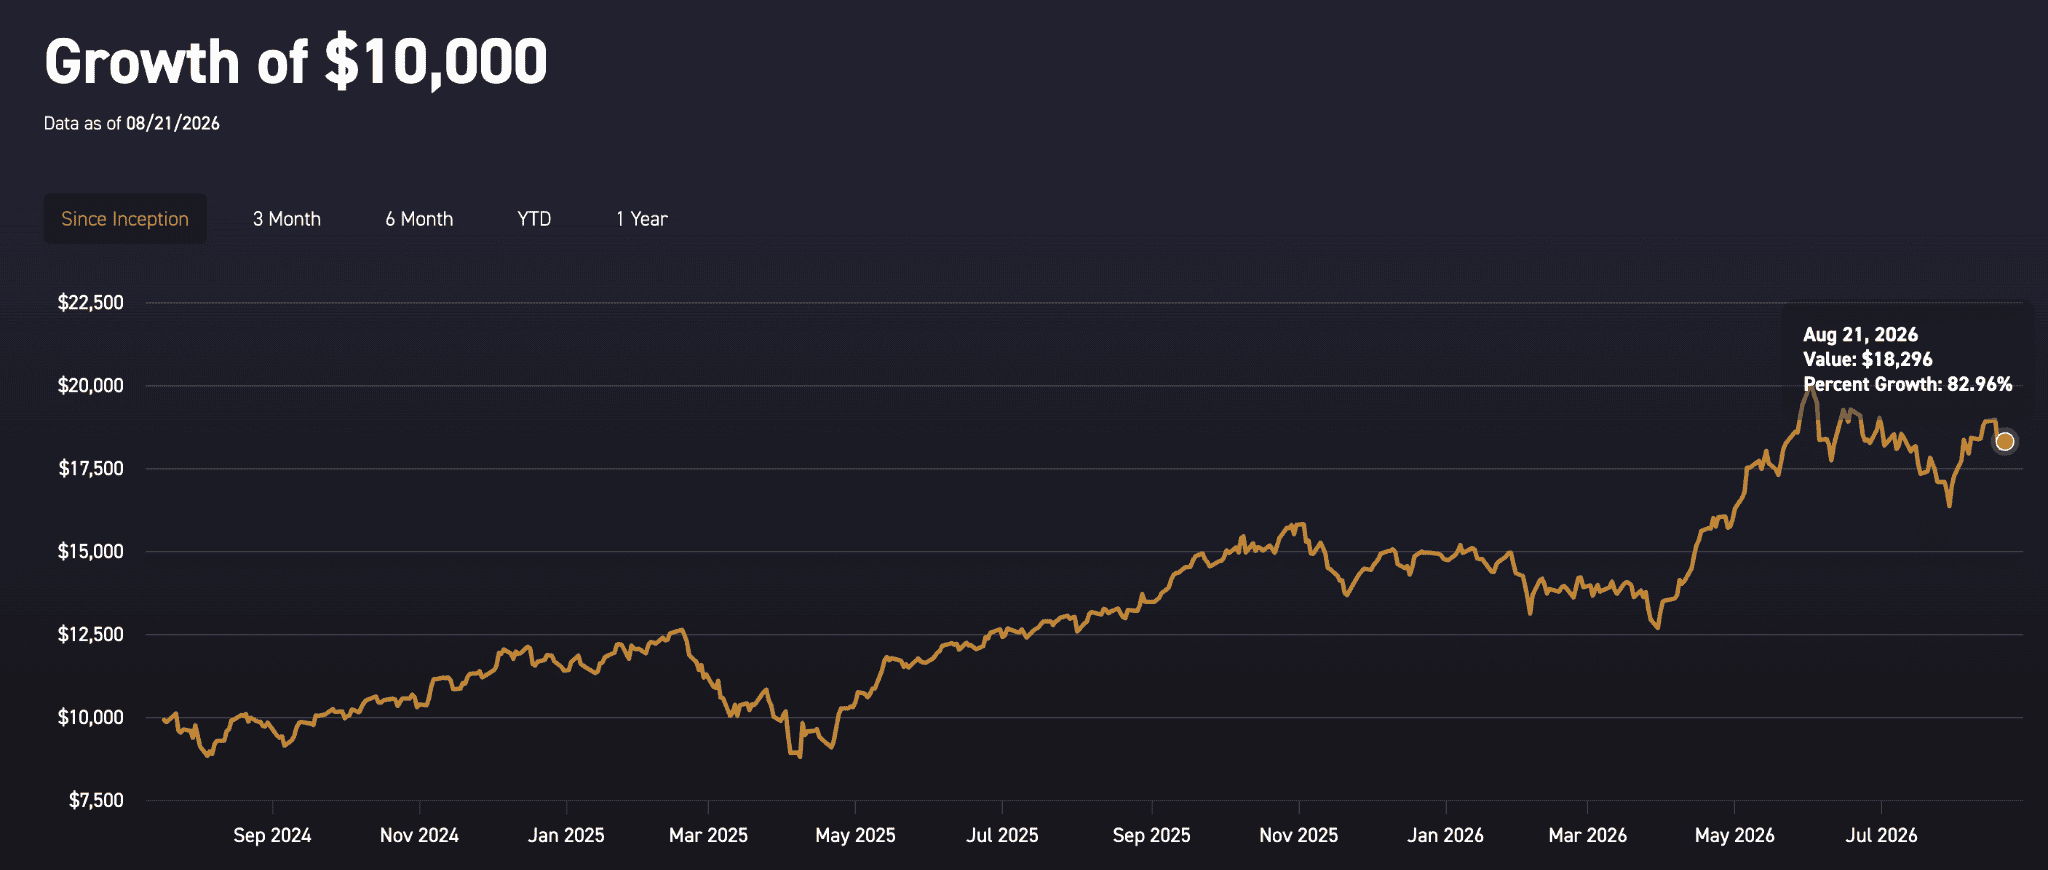This screenshot has width=2048, height=870.
Task: Select the Since Inception tab
Action: tap(125, 219)
